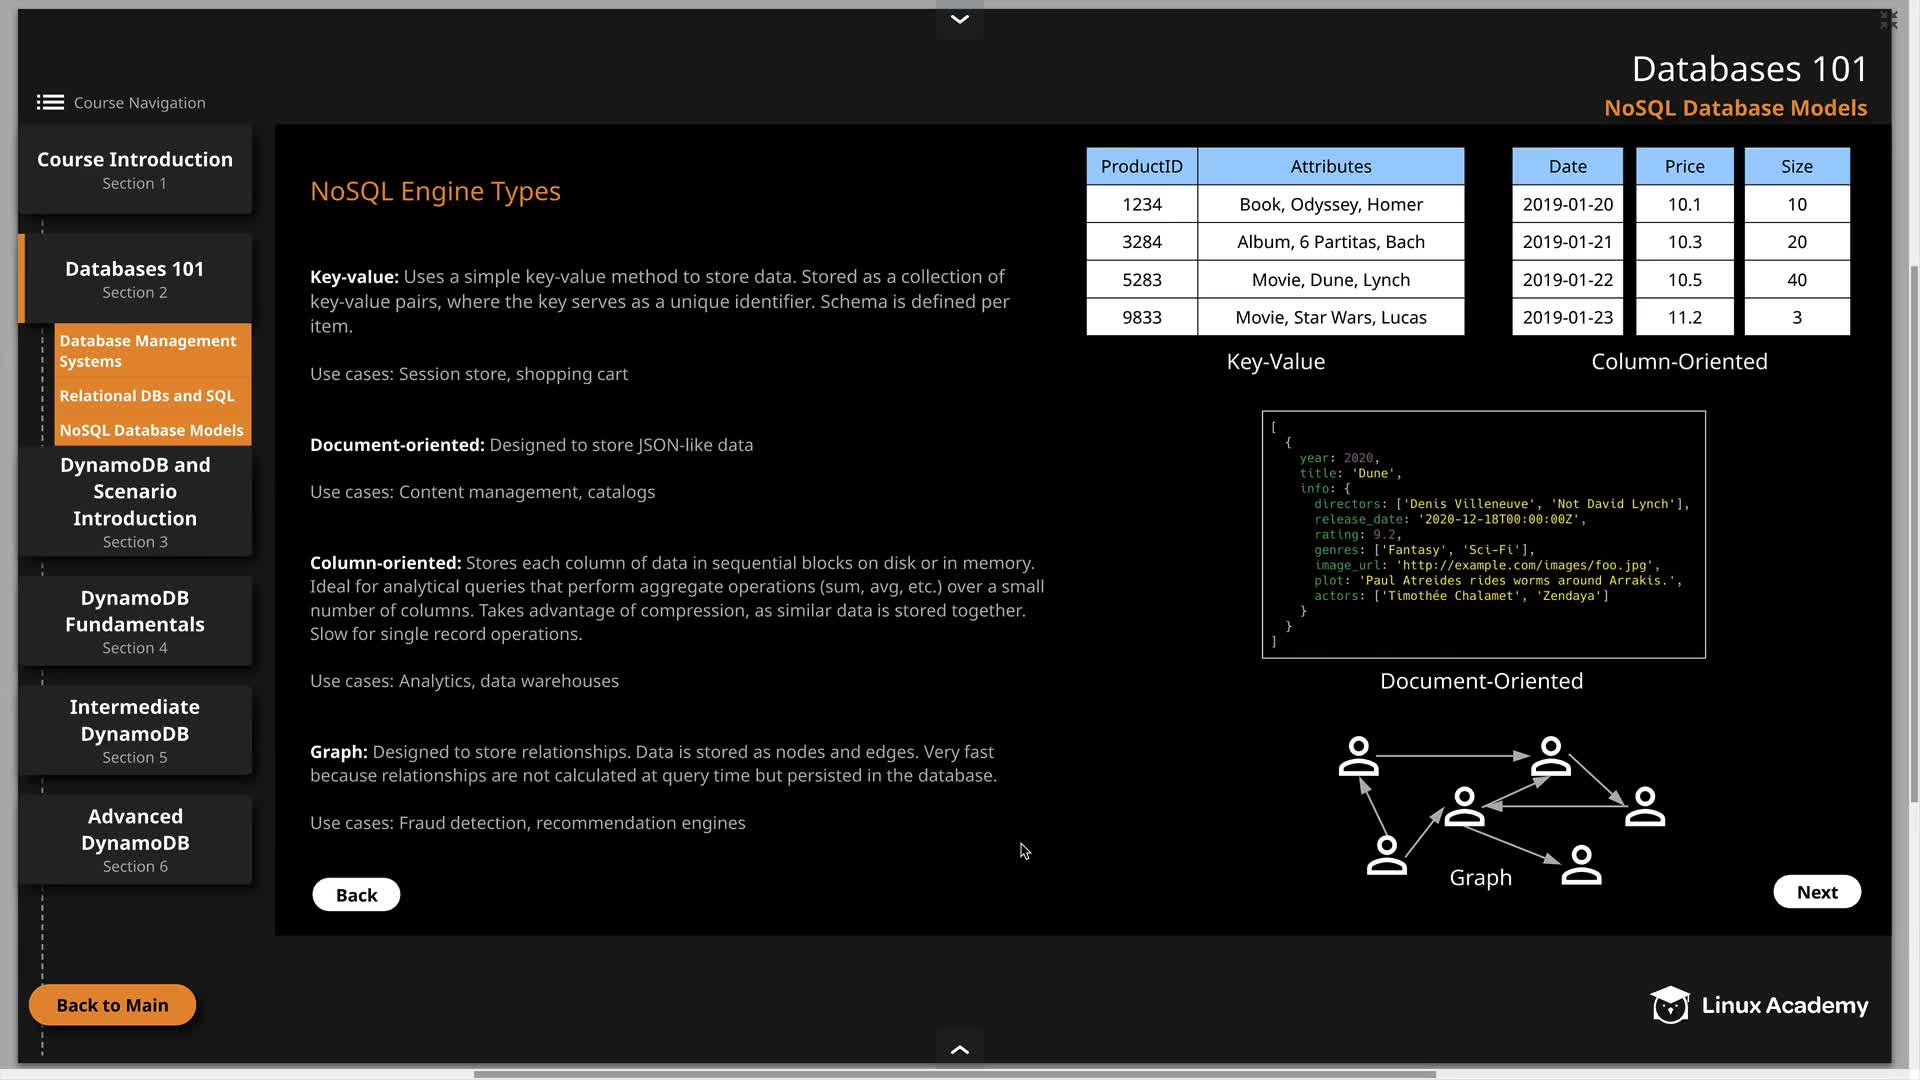Viewport: 1920px width, 1080px height.
Task: Click the Linux Academy owl logo
Action: pyautogui.click(x=1669, y=1005)
